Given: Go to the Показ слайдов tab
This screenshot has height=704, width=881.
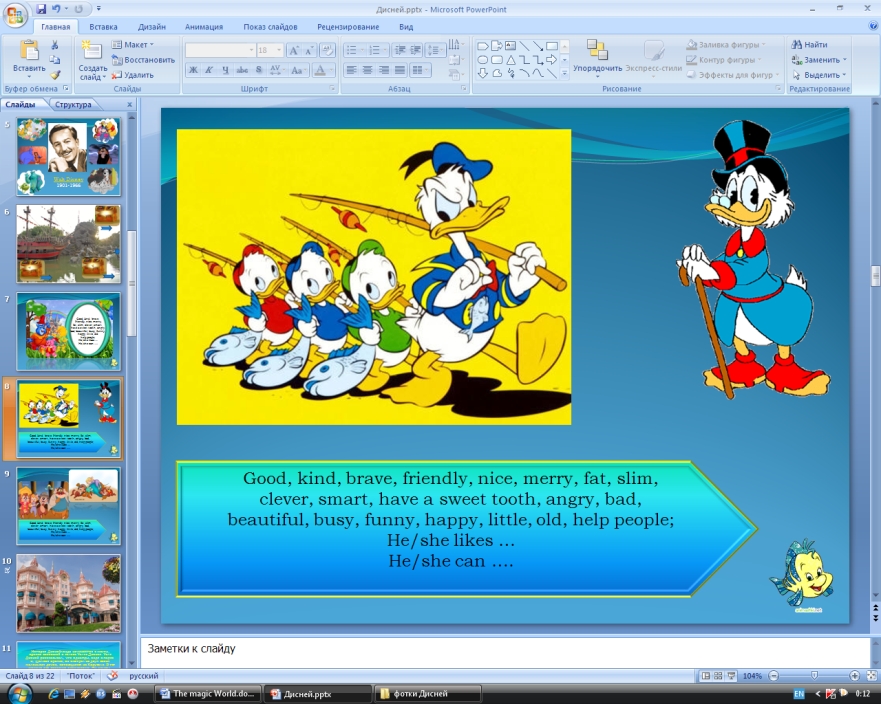Looking at the screenshot, I should click(270, 26).
